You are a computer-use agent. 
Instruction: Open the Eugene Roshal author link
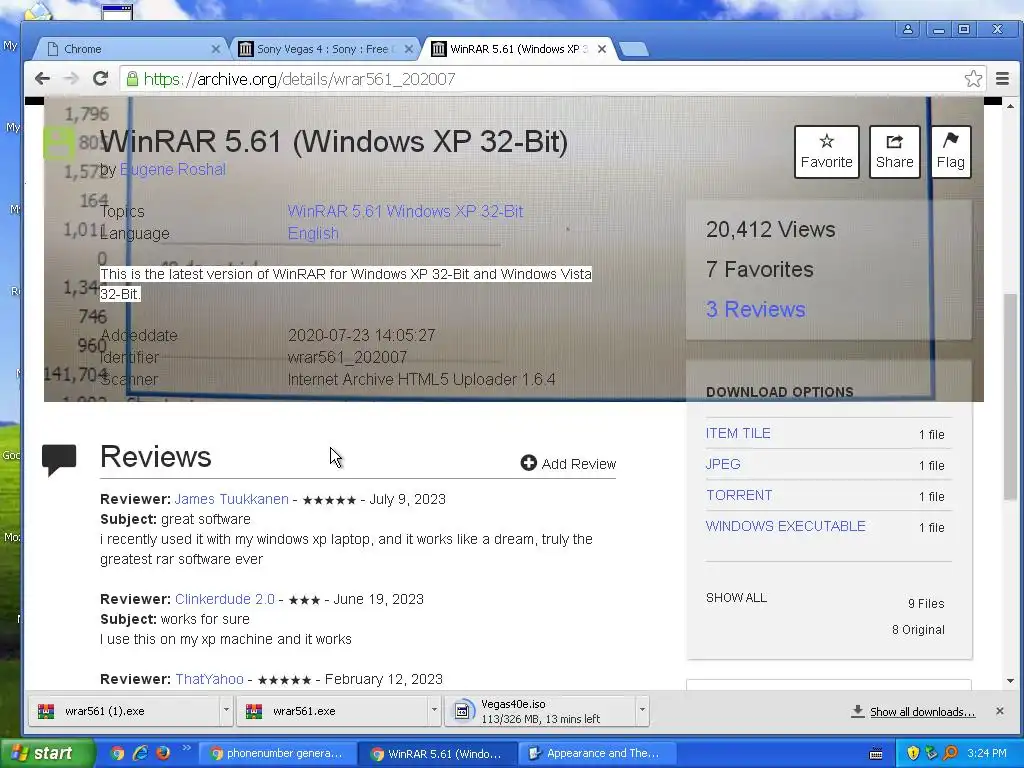(172, 169)
